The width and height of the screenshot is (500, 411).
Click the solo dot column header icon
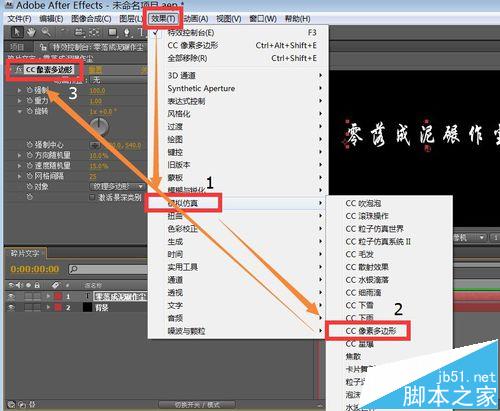tap(28, 285)
